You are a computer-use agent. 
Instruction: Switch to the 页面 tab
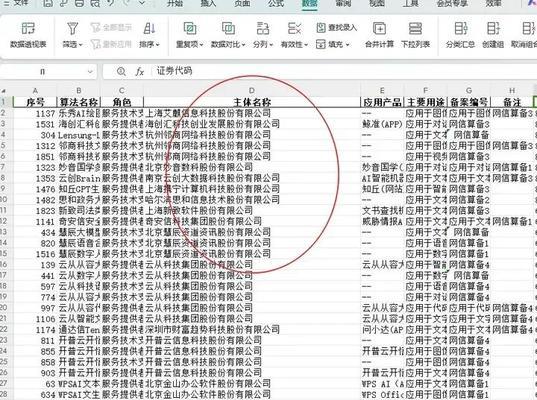tap(242, 3)
